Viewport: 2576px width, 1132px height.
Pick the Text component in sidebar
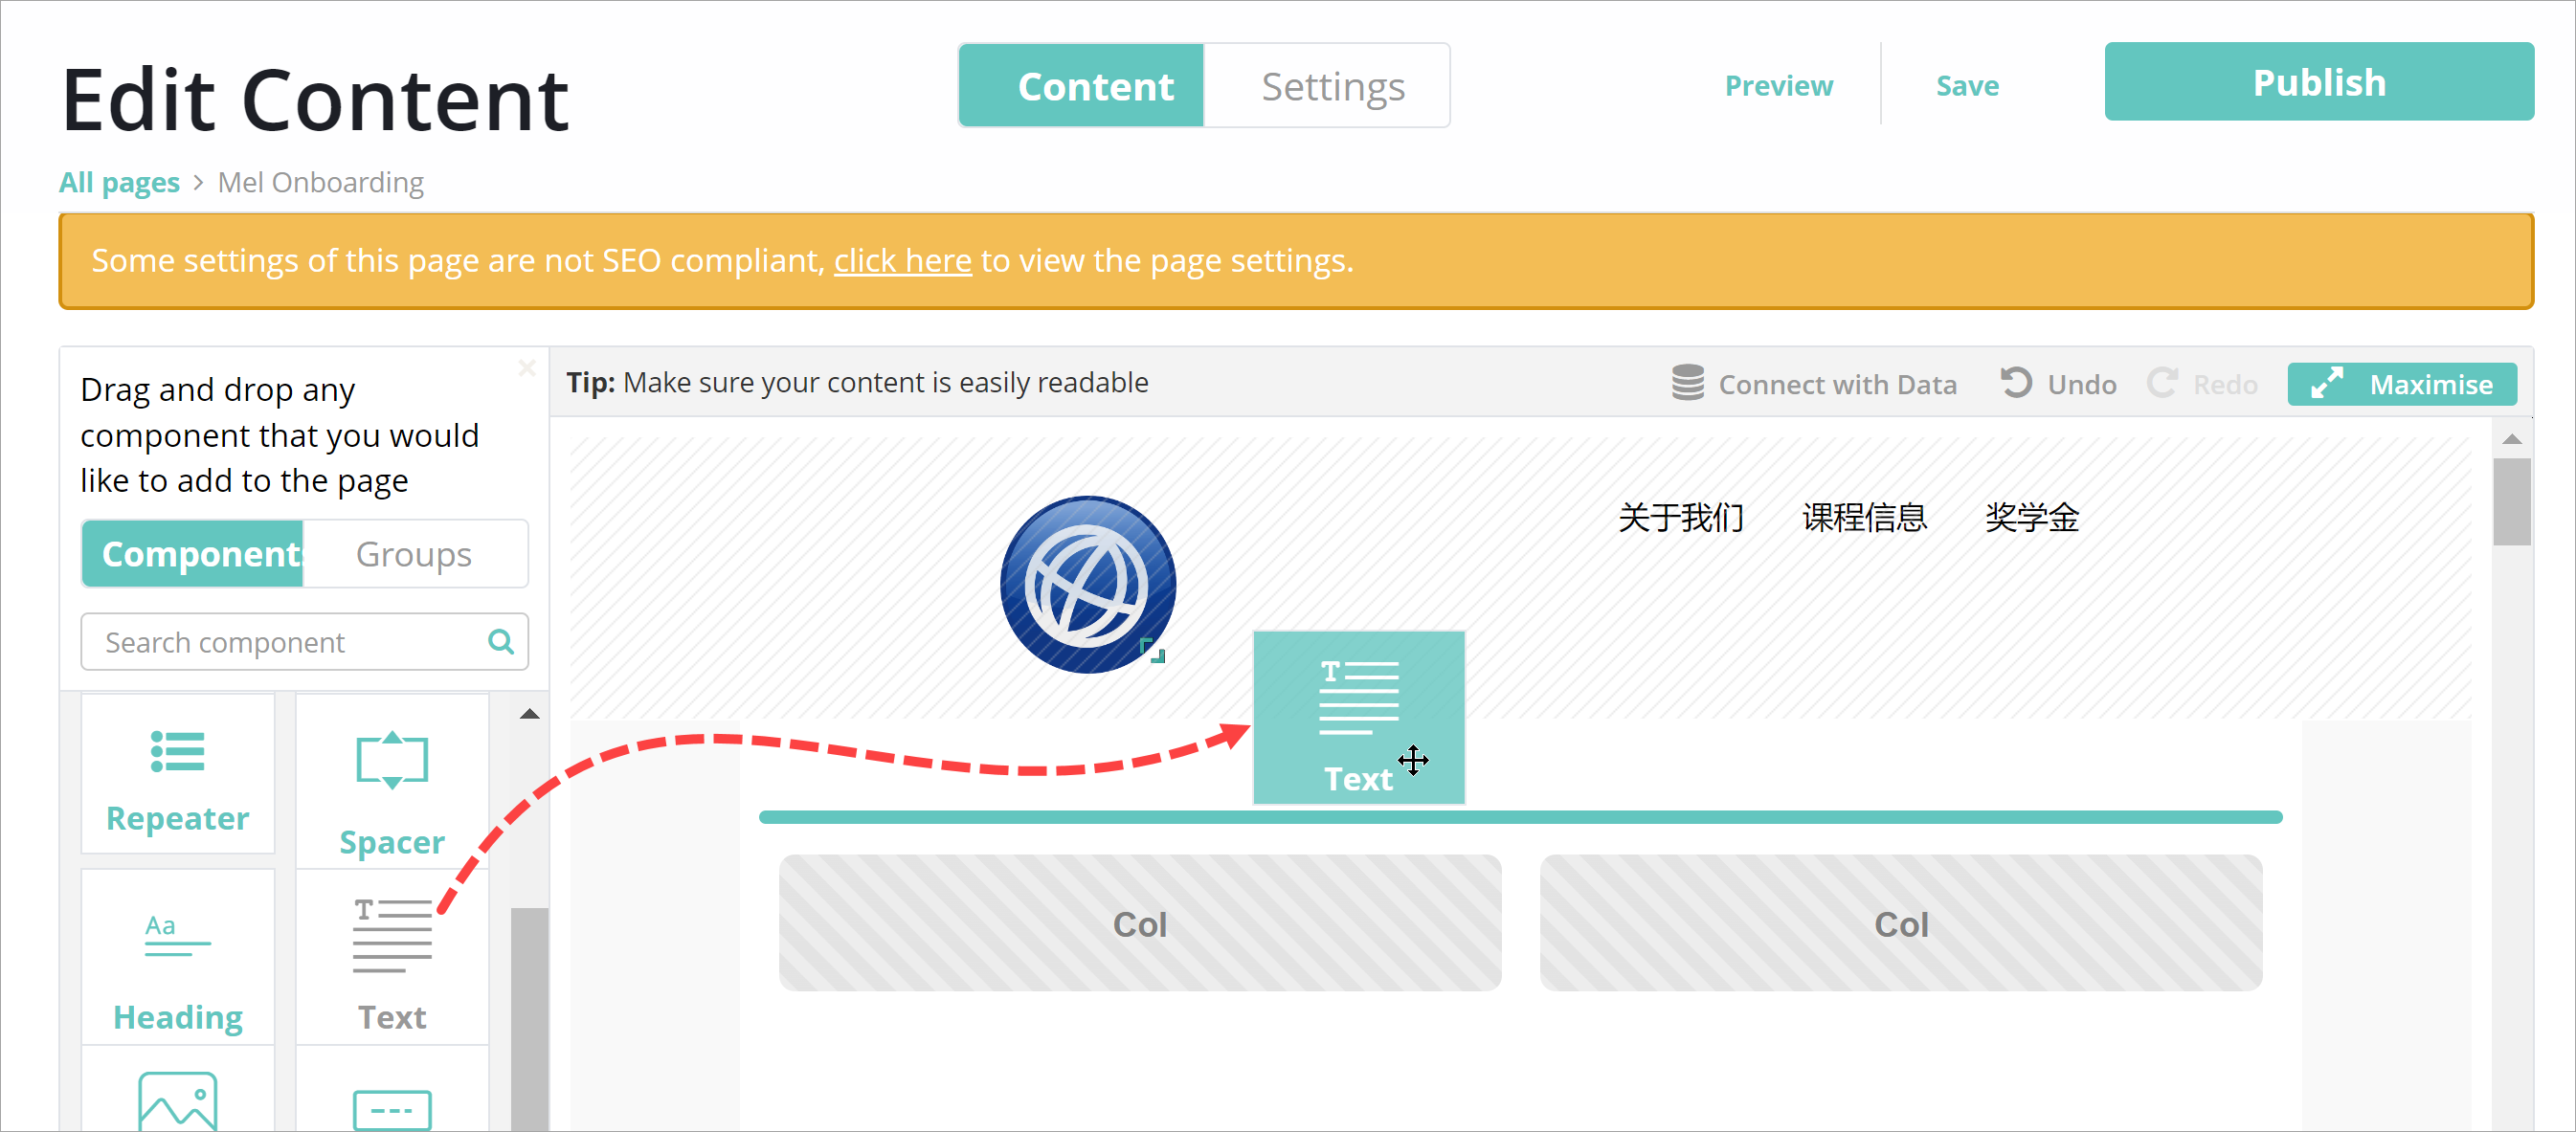(391, 960)
